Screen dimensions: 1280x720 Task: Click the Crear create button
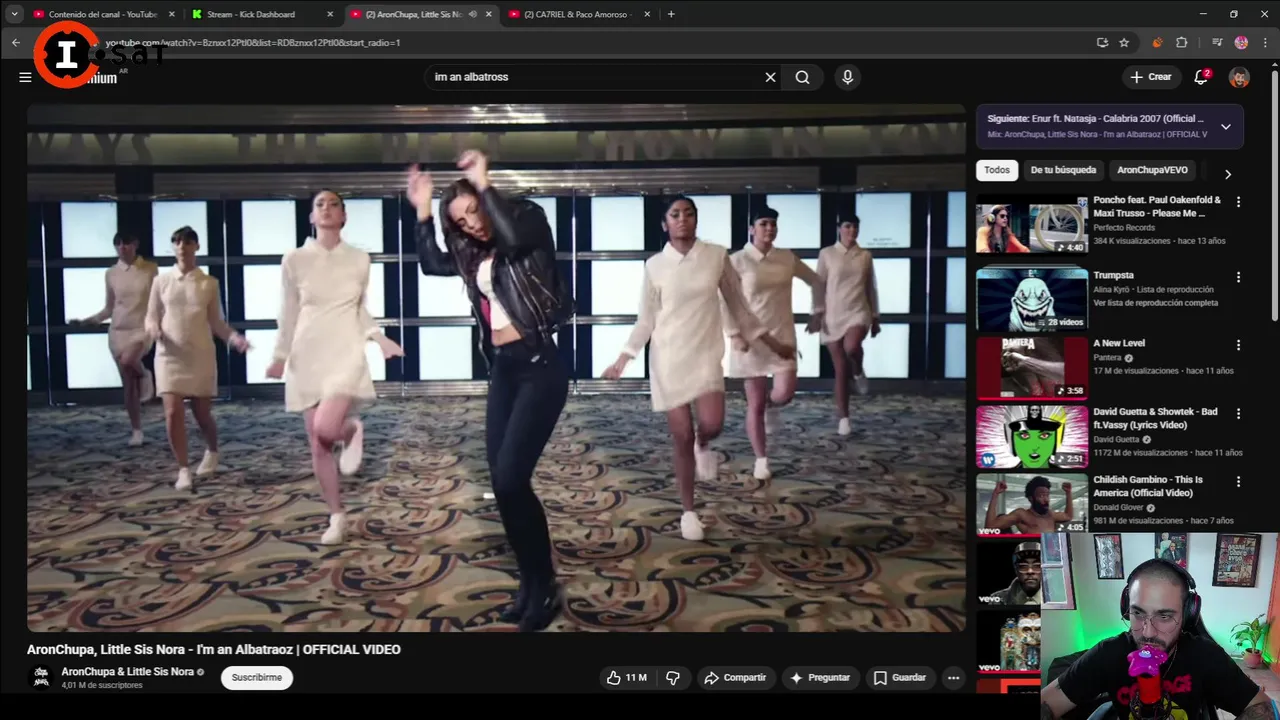(x=1150, y=77)
